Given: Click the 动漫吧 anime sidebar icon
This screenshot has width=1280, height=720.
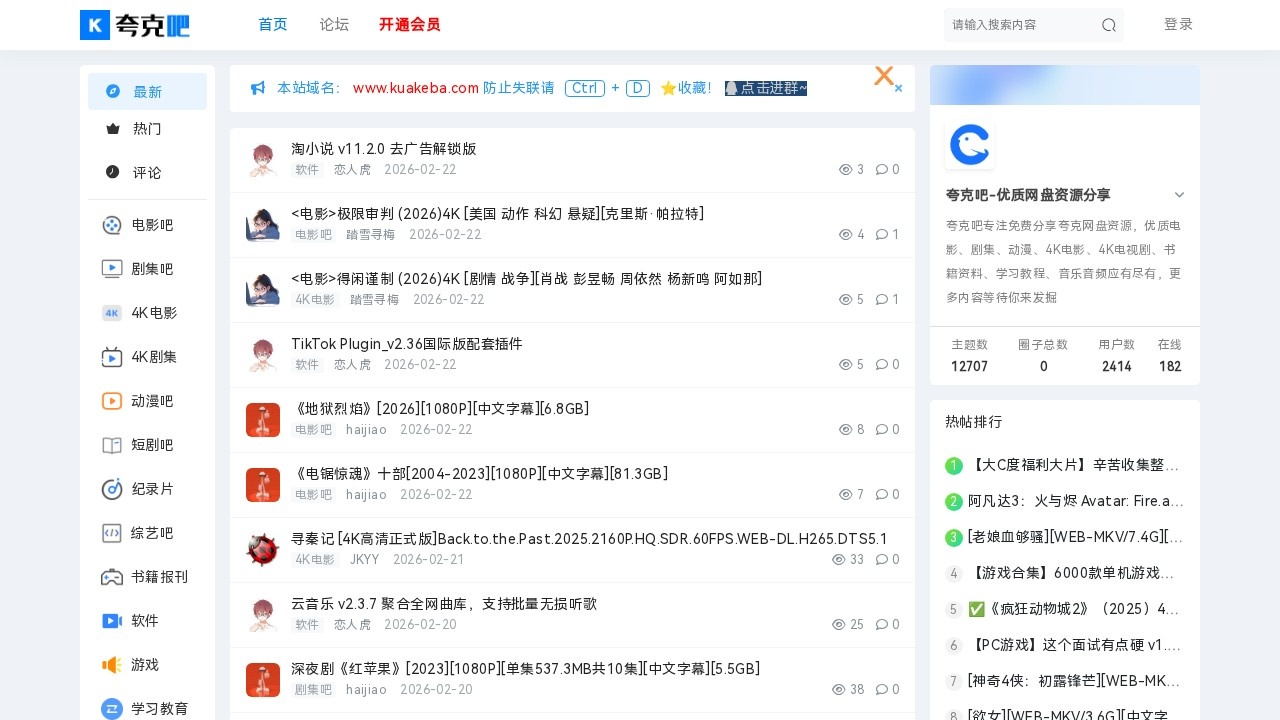Looking at the screenshot, I should [x=112, y=401].
